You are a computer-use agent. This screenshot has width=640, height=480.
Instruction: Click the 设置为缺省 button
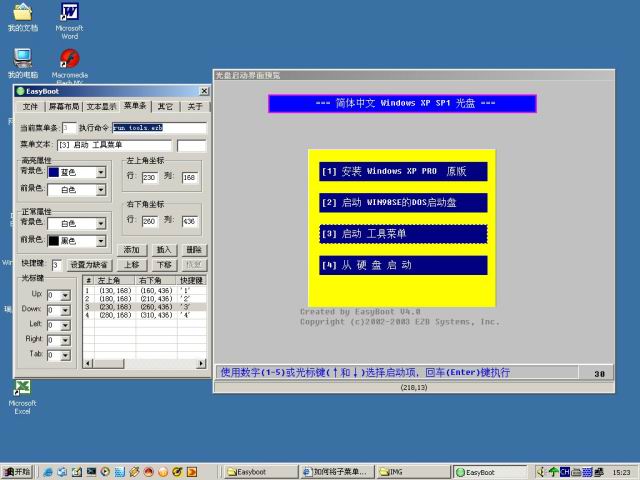(x=89, y=265)
